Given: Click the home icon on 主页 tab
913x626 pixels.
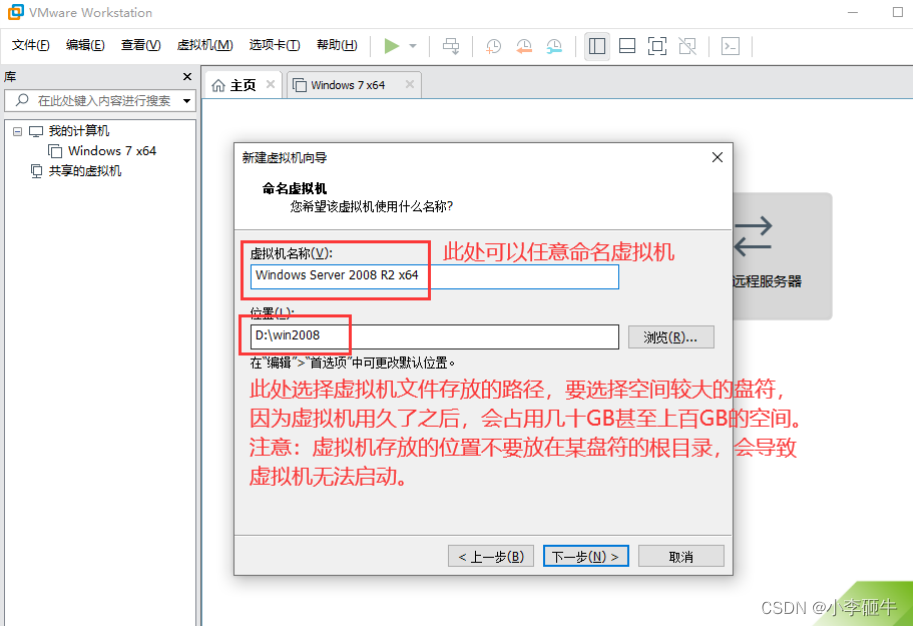Looking at the screenshot, I should [218, 86].
